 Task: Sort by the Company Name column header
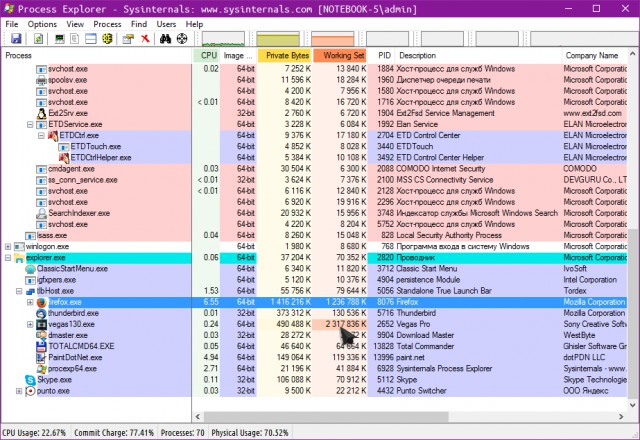click(x=594, y=56)
